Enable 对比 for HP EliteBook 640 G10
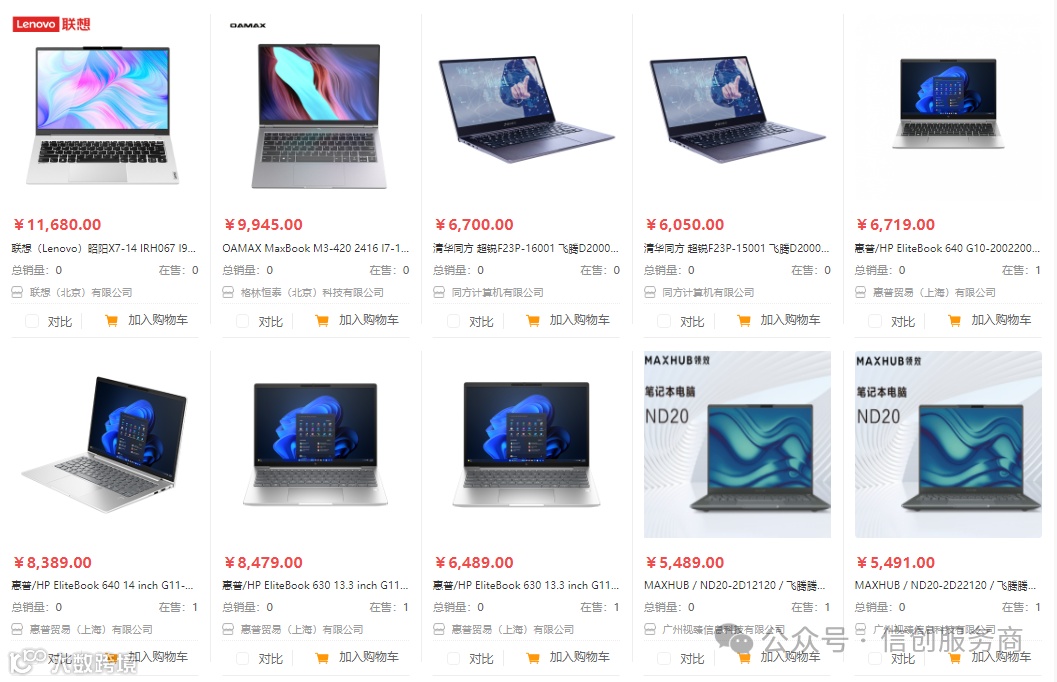 coord(875,321)
